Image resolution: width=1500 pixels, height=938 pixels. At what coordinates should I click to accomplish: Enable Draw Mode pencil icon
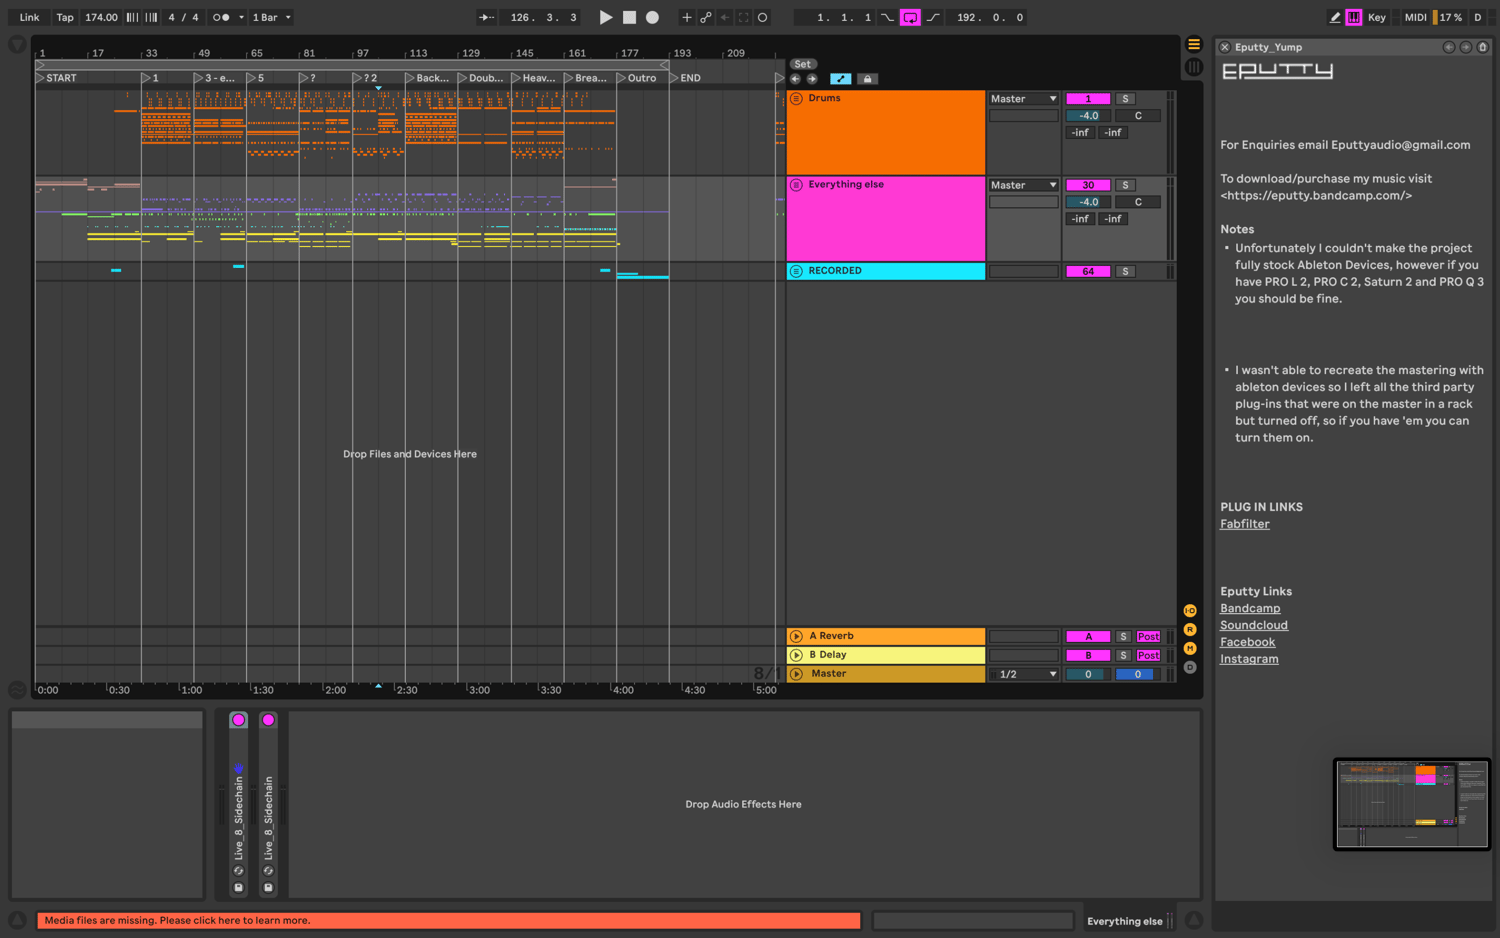1334,17
